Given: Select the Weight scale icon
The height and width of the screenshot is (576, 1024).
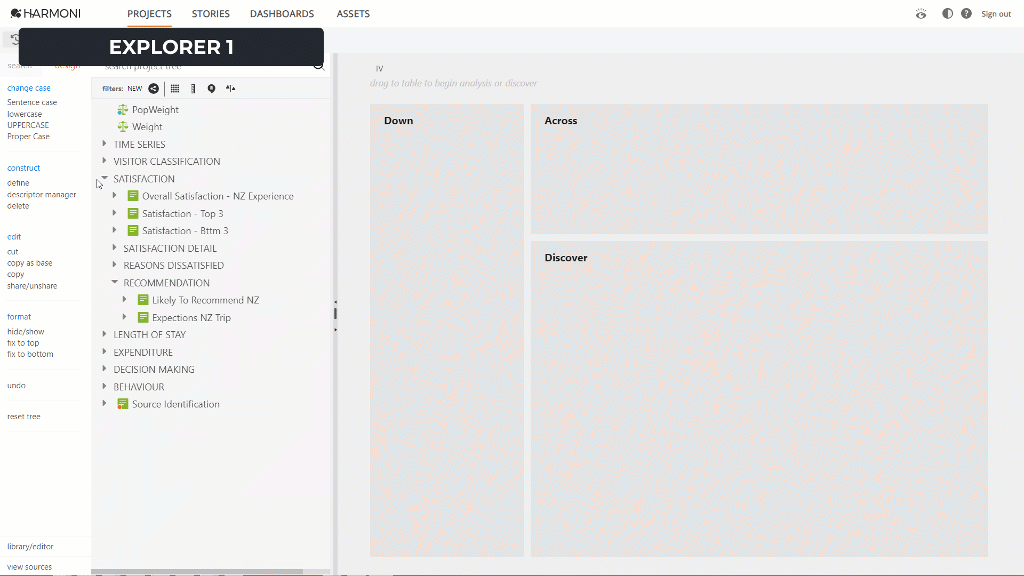Looking at the screenshot, I should pos(123,127).
